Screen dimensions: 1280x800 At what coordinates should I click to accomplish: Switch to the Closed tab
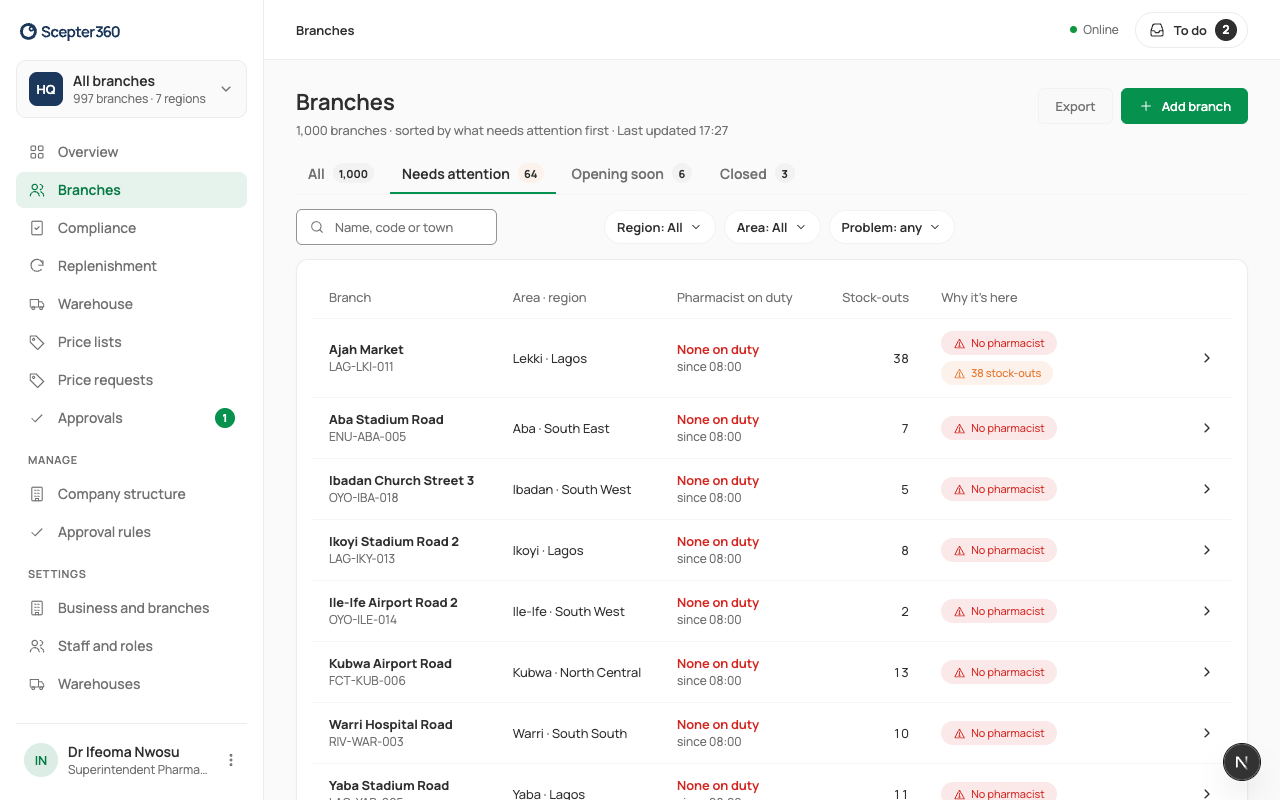pos(757,174)
